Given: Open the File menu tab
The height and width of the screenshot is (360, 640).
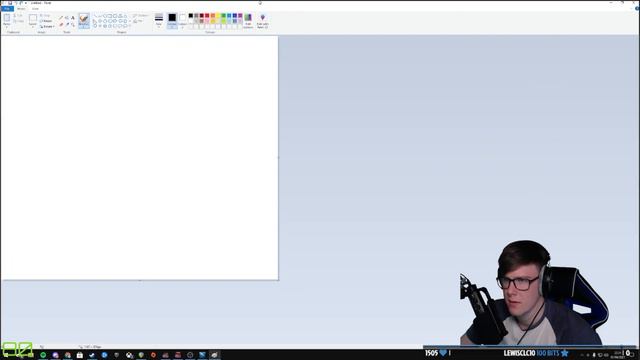Looking at the screenshot, I should [x=7, y=9].
